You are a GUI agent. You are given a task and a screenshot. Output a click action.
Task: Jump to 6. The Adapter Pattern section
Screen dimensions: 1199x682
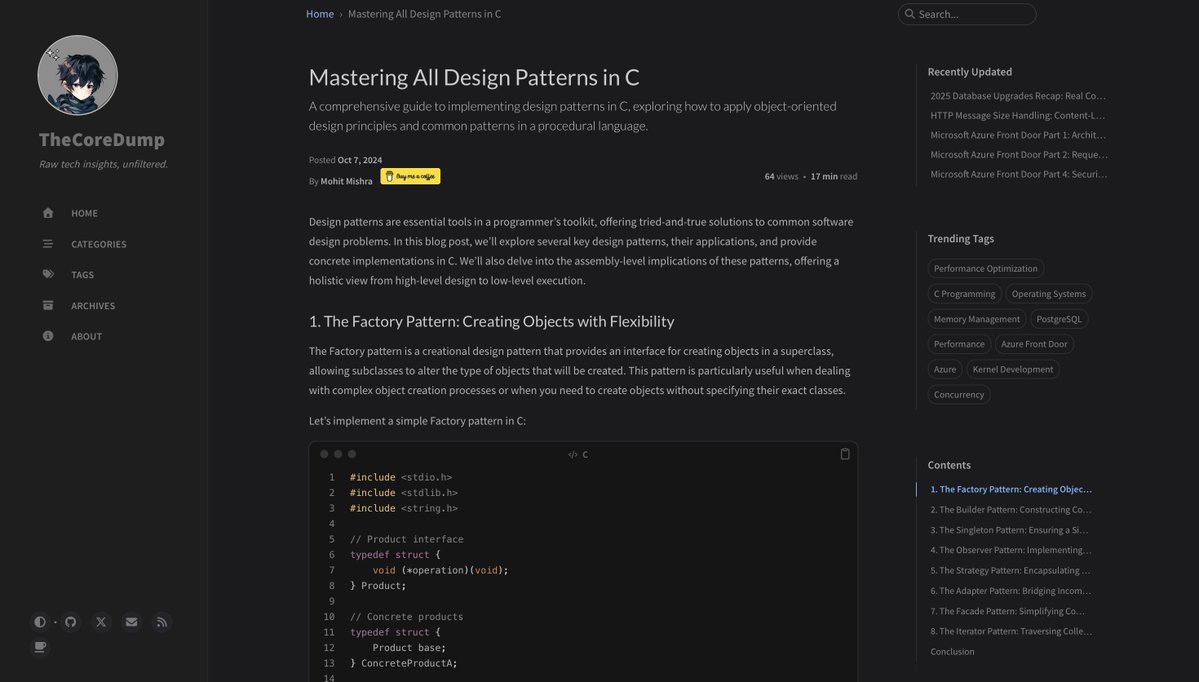point(1011,590)
